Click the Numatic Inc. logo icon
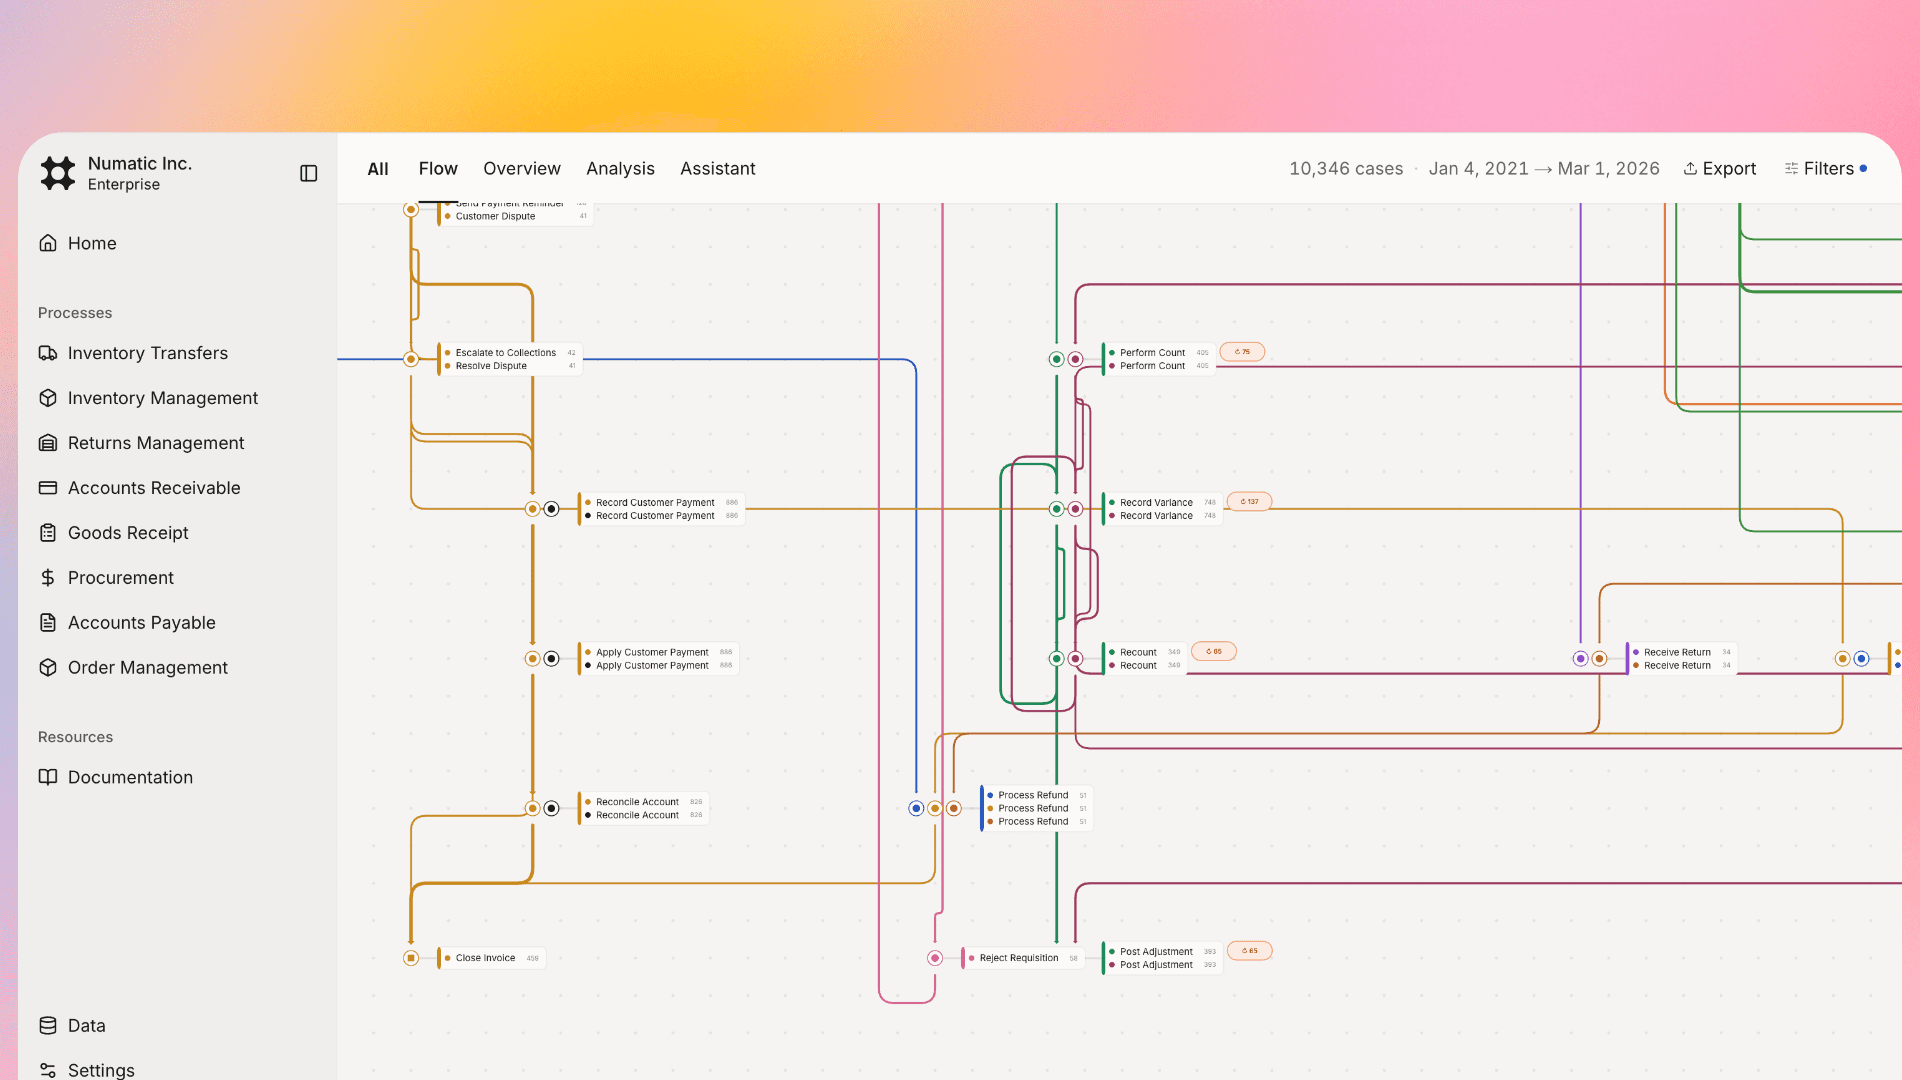Screen dimensions: 1920x1080 click(x=58, y=173)
